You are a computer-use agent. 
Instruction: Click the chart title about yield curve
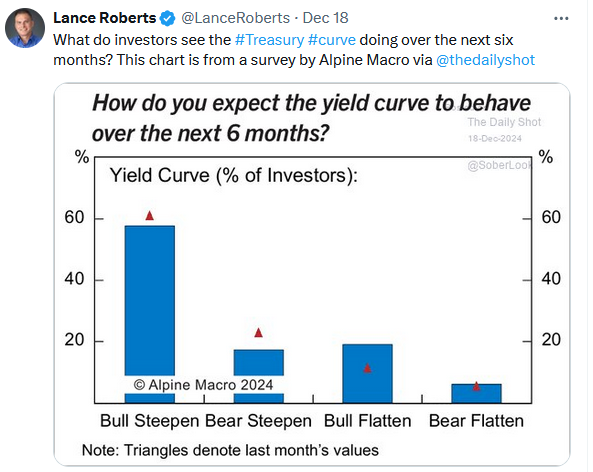coord(311,118)
